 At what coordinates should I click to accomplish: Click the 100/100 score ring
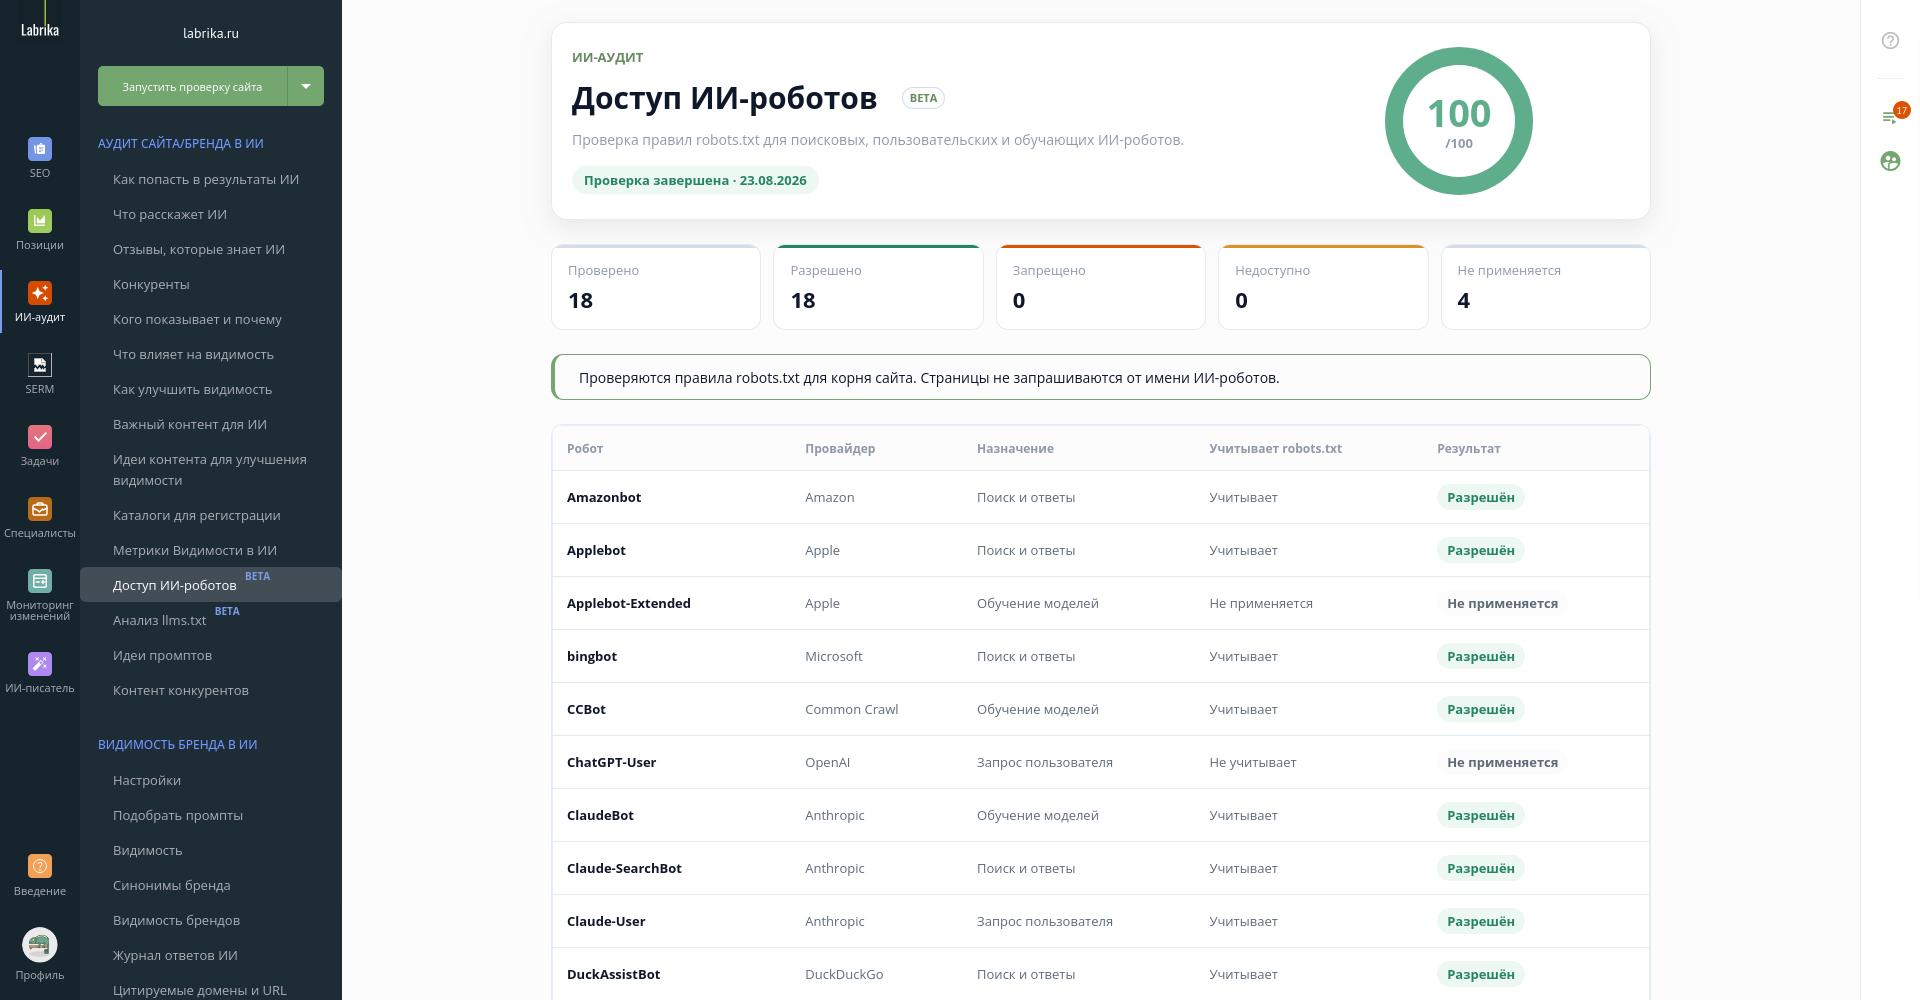1459,121
